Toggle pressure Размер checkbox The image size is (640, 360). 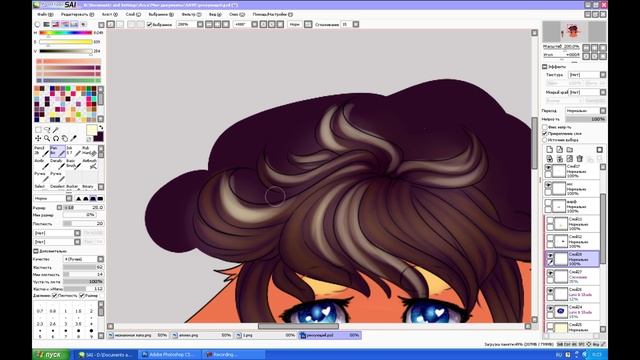[82, 295]
